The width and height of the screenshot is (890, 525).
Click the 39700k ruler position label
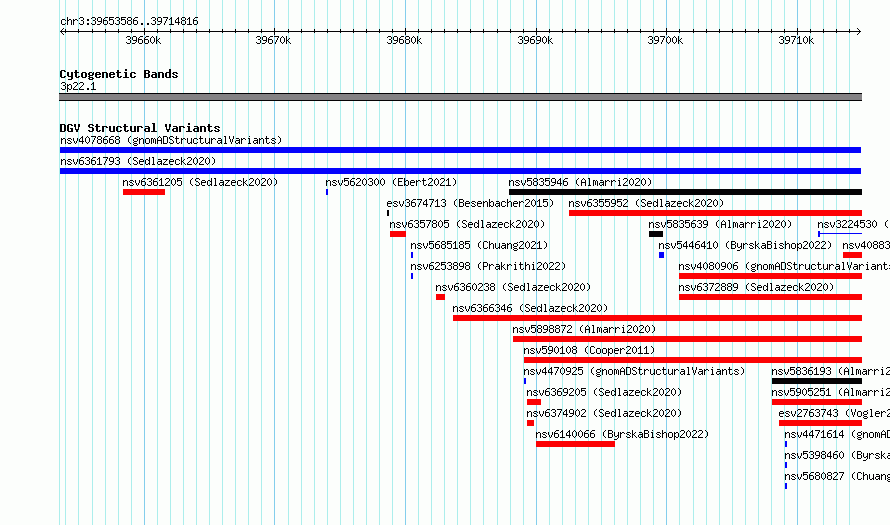pos(665,40)
